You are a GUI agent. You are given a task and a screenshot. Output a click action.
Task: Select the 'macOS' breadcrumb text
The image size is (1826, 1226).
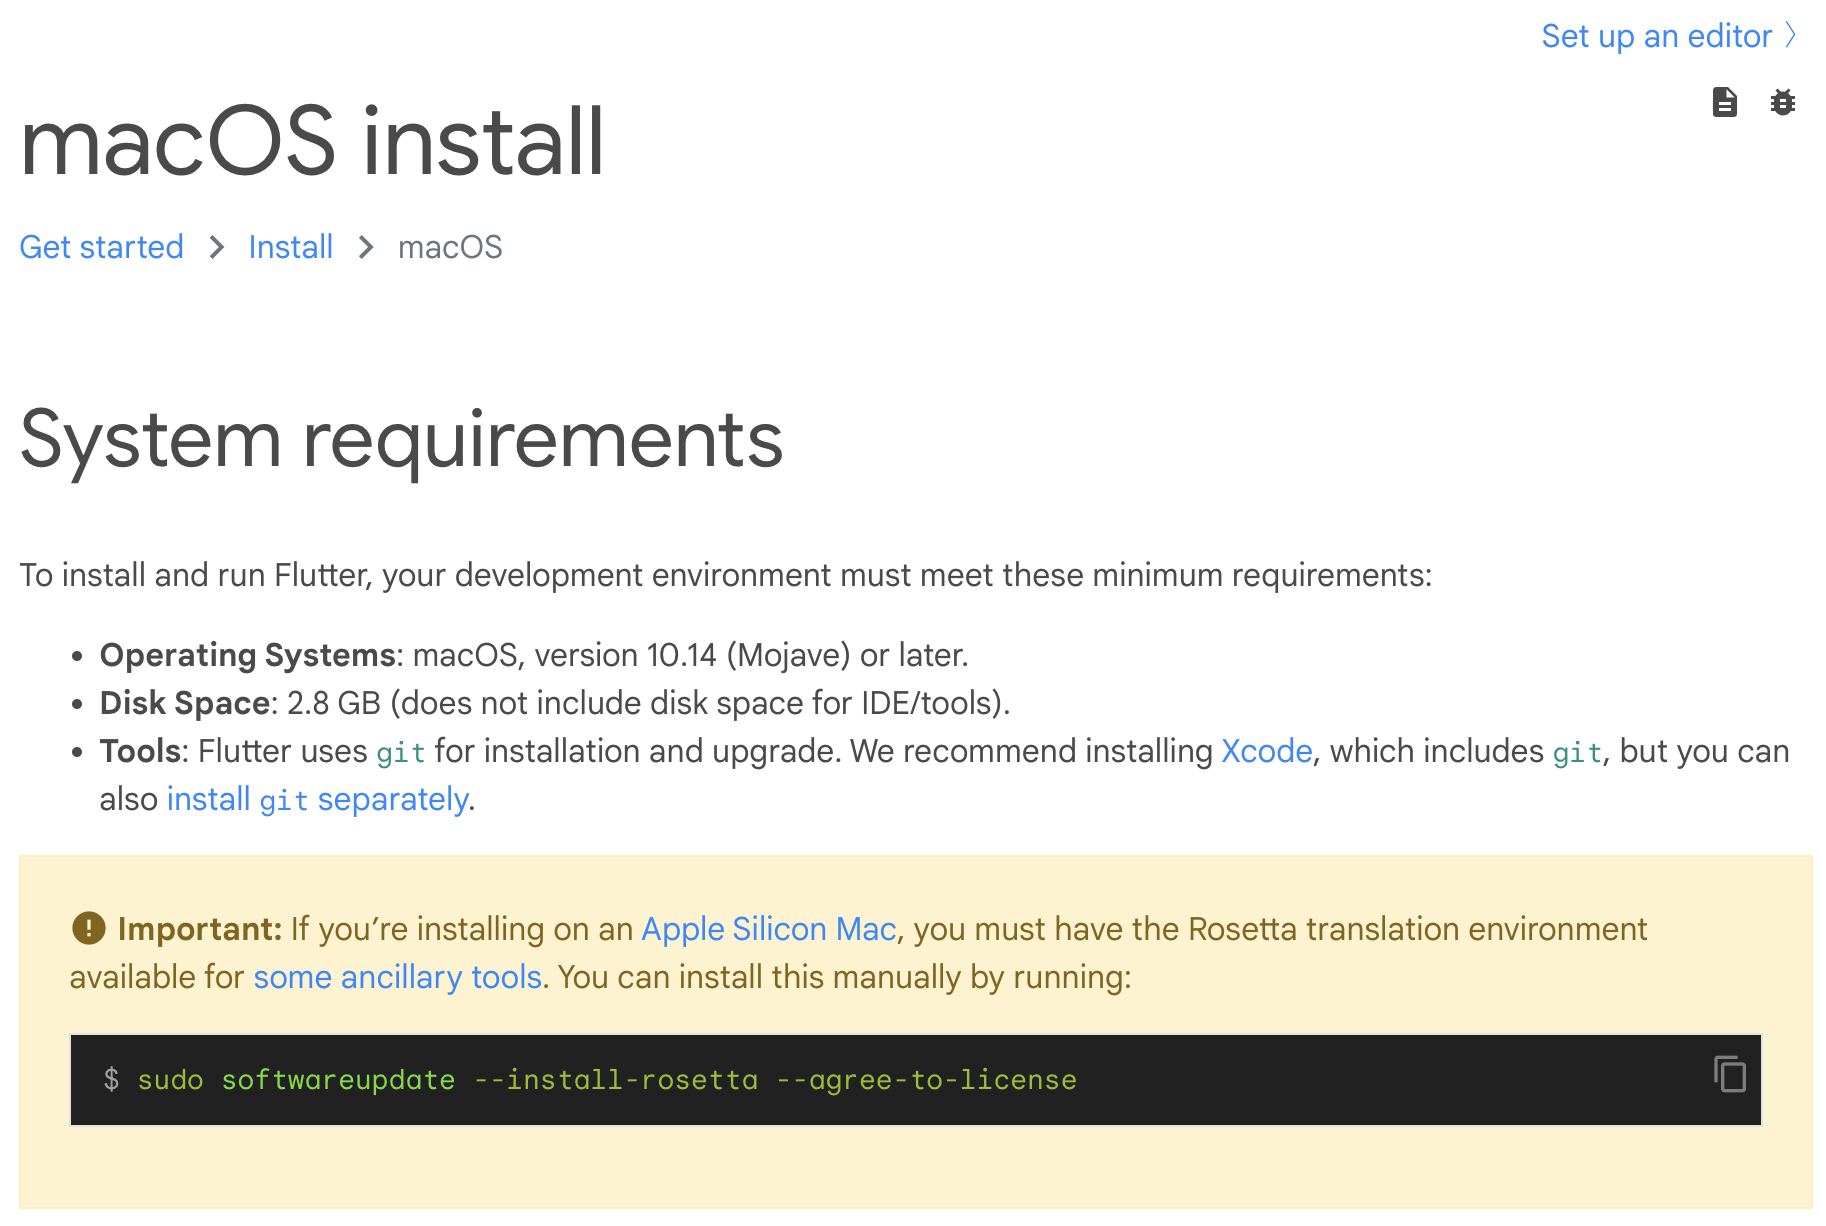tap(450, 247)
